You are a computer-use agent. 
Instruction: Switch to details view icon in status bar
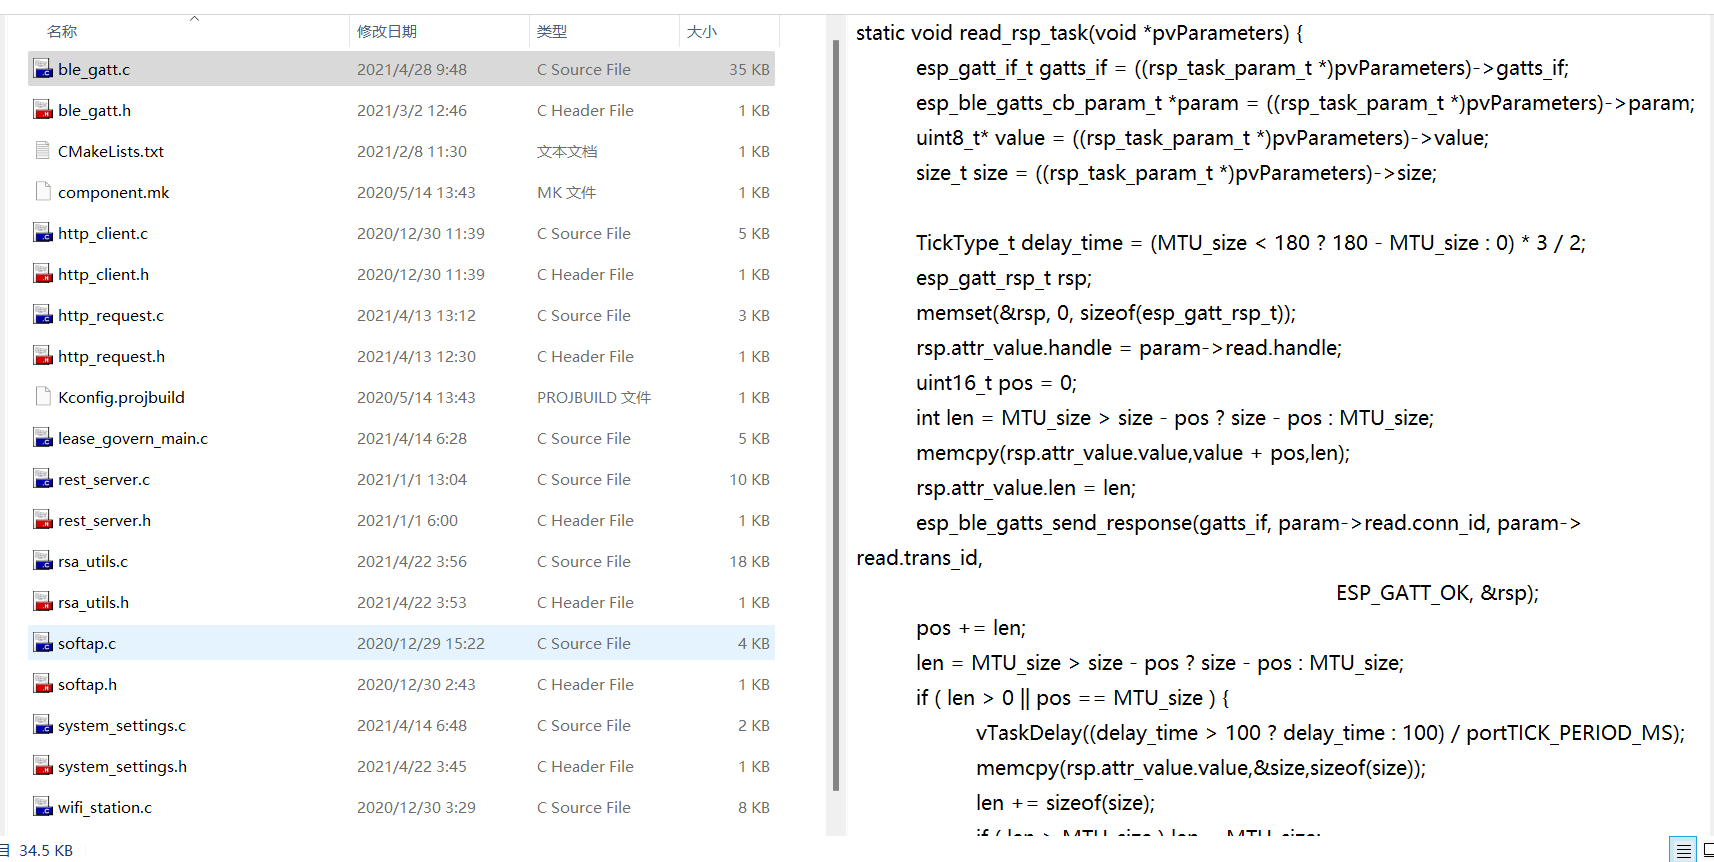click(1683, 850)
